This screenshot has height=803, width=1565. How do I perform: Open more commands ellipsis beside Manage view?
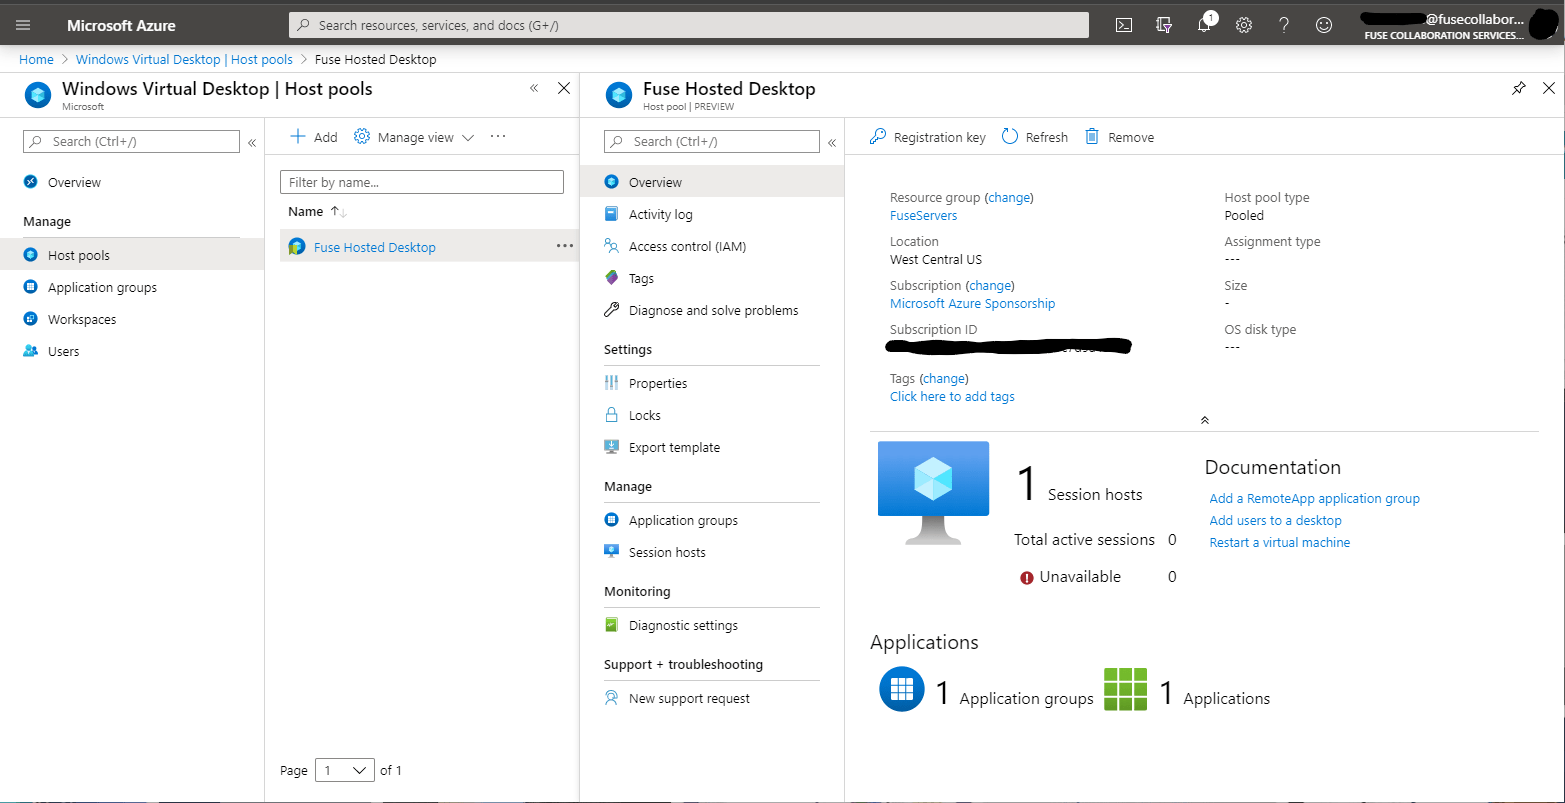[x=498, y=137]
